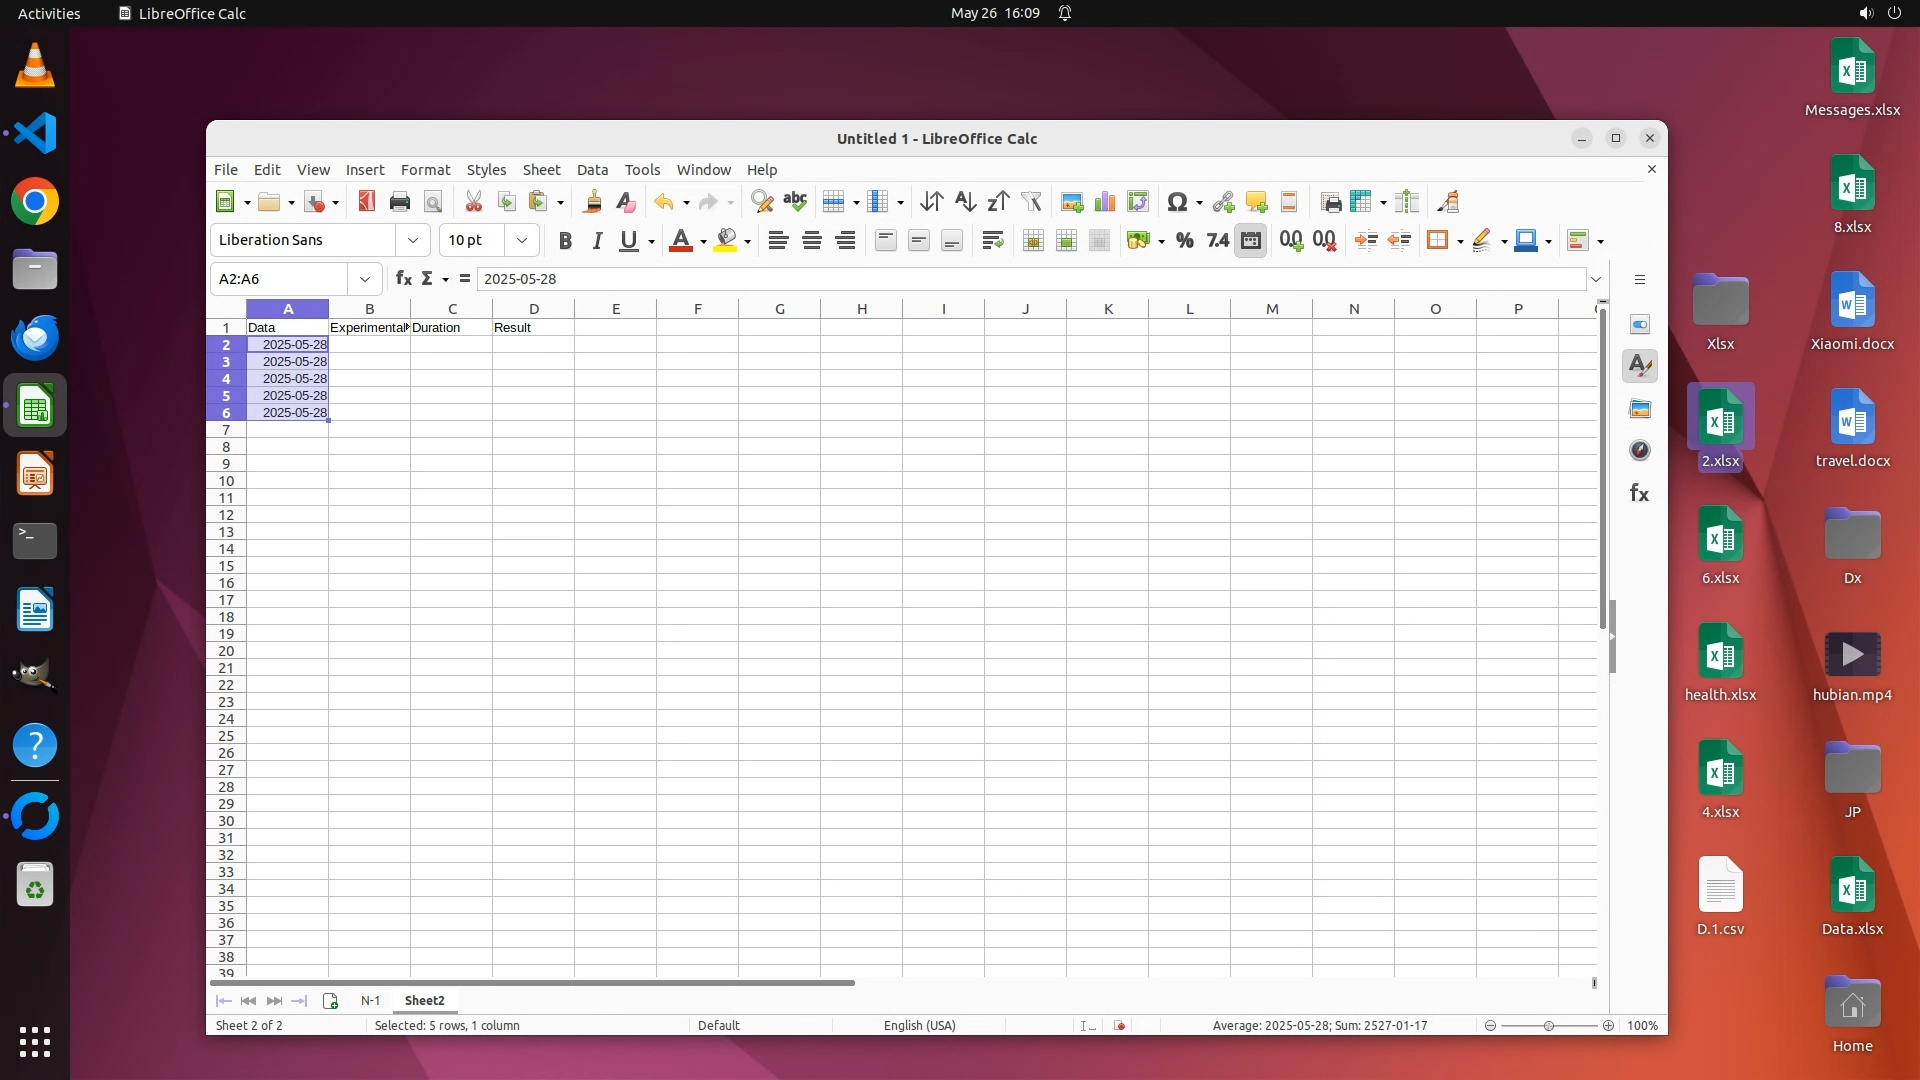The height and width of the screenshot is (1080, 1920).
Task: Click the Sort Ascending toolbar icon
Action: [x=964, y=202]
